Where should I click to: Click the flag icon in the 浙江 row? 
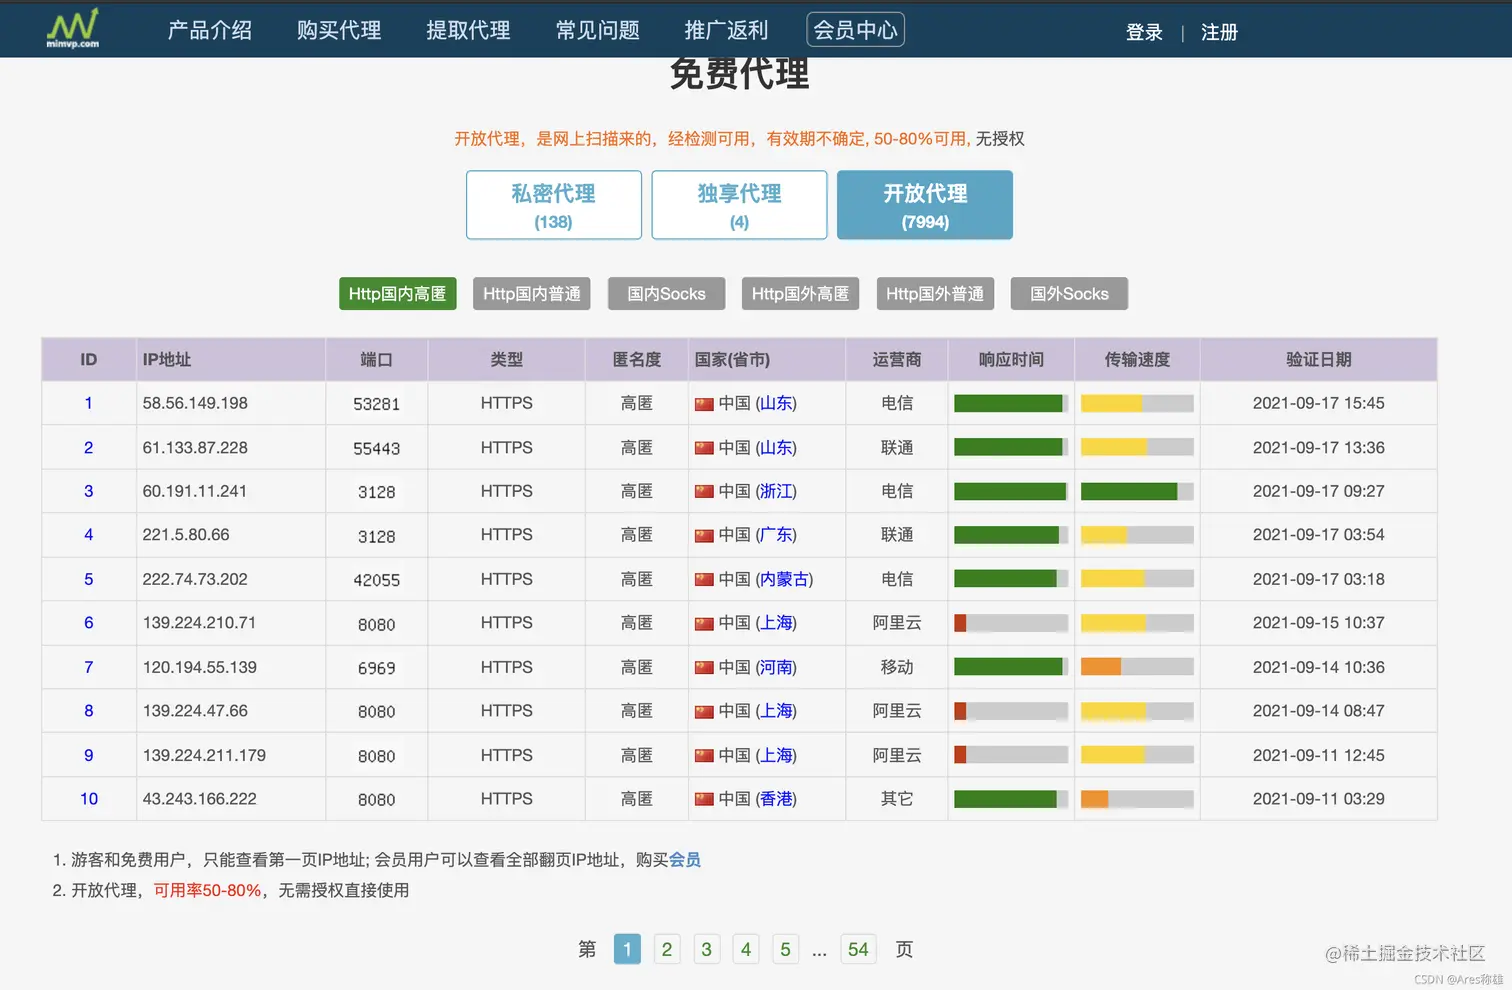point(704,491)
